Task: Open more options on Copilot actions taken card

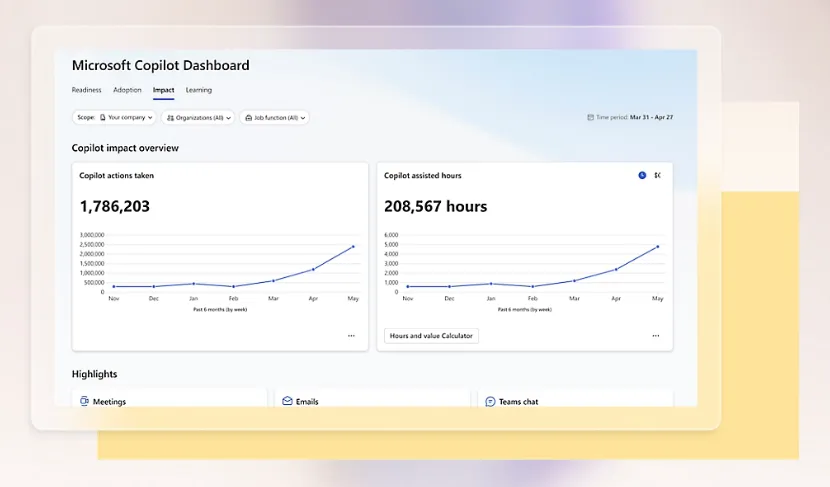Action: (x=351, y=336)
